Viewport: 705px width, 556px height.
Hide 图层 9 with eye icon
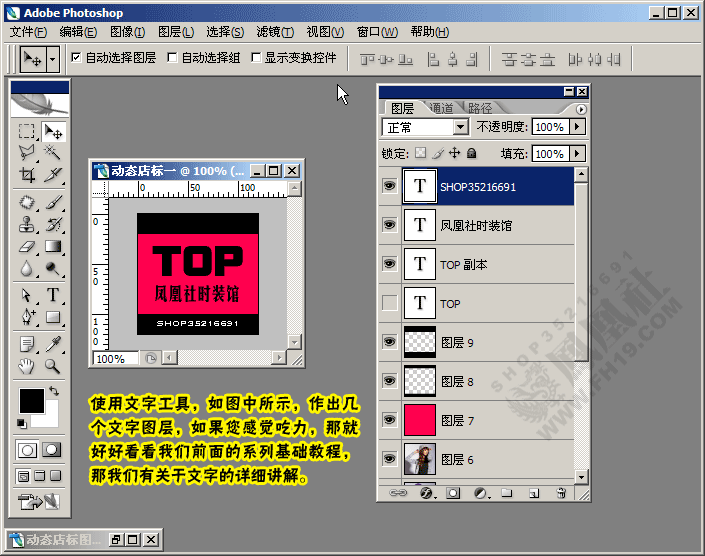tap(389, 342)
